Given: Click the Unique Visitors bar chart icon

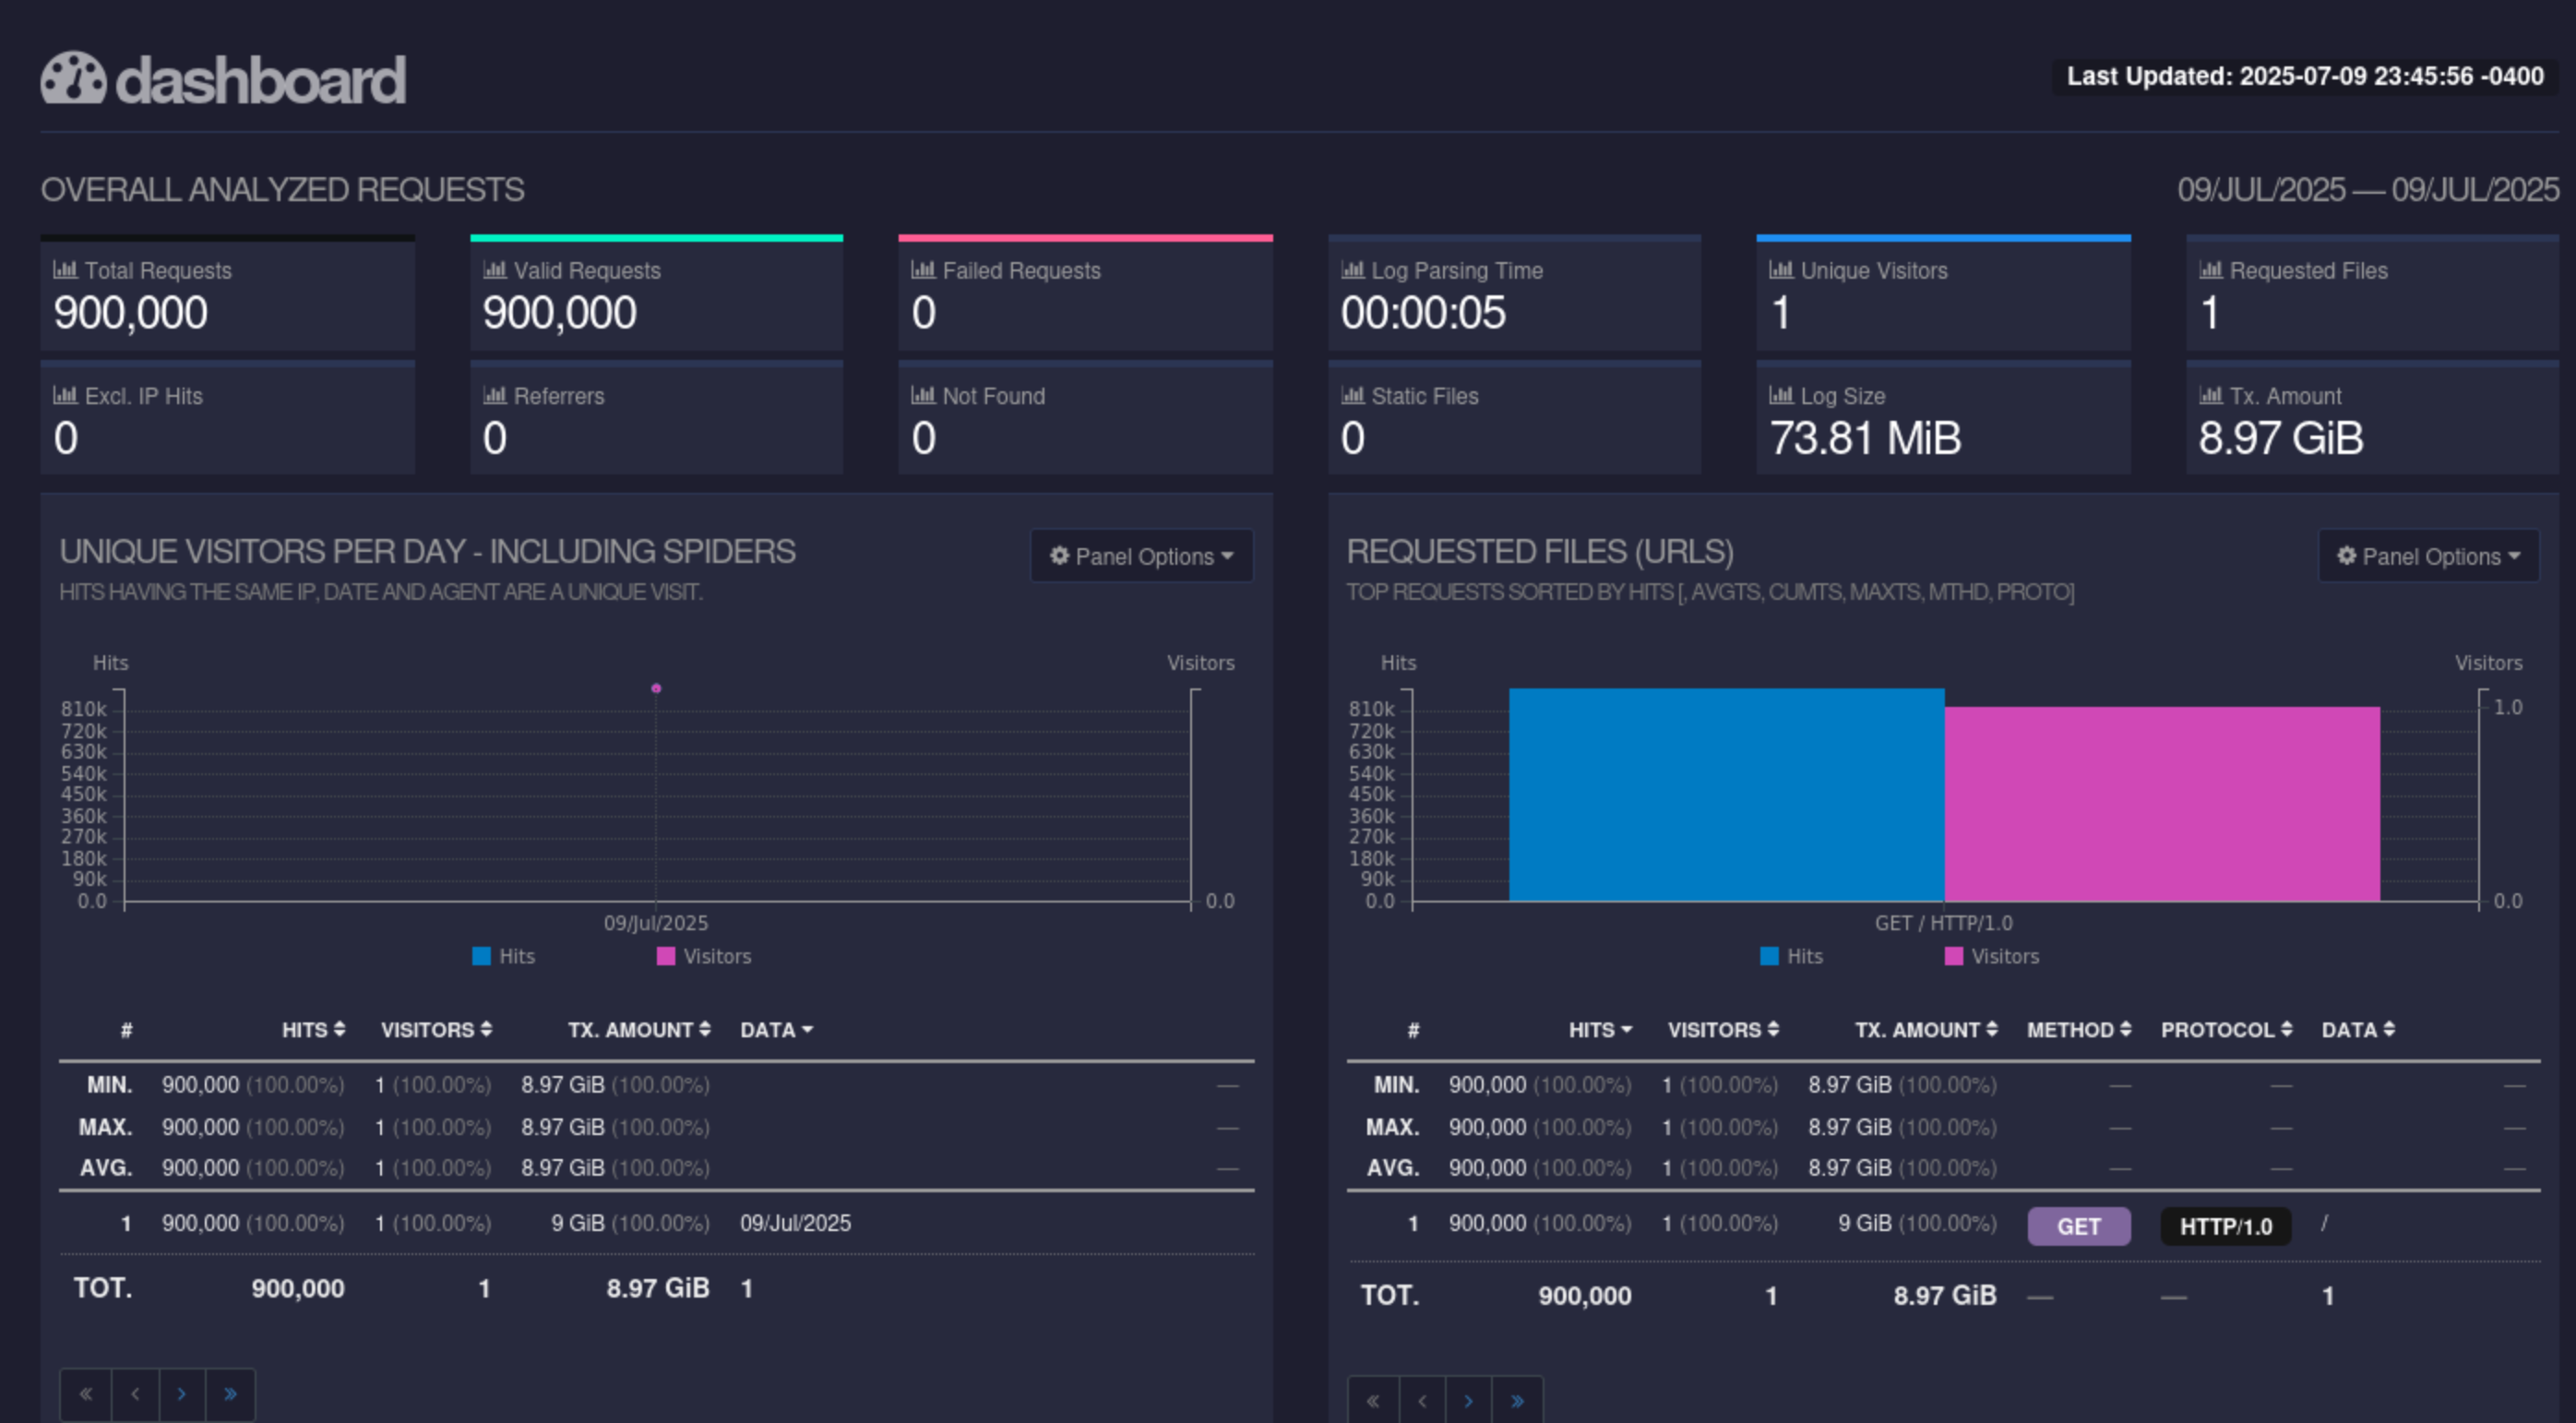Looking at the screenshot, I should tap(1780, 270).
